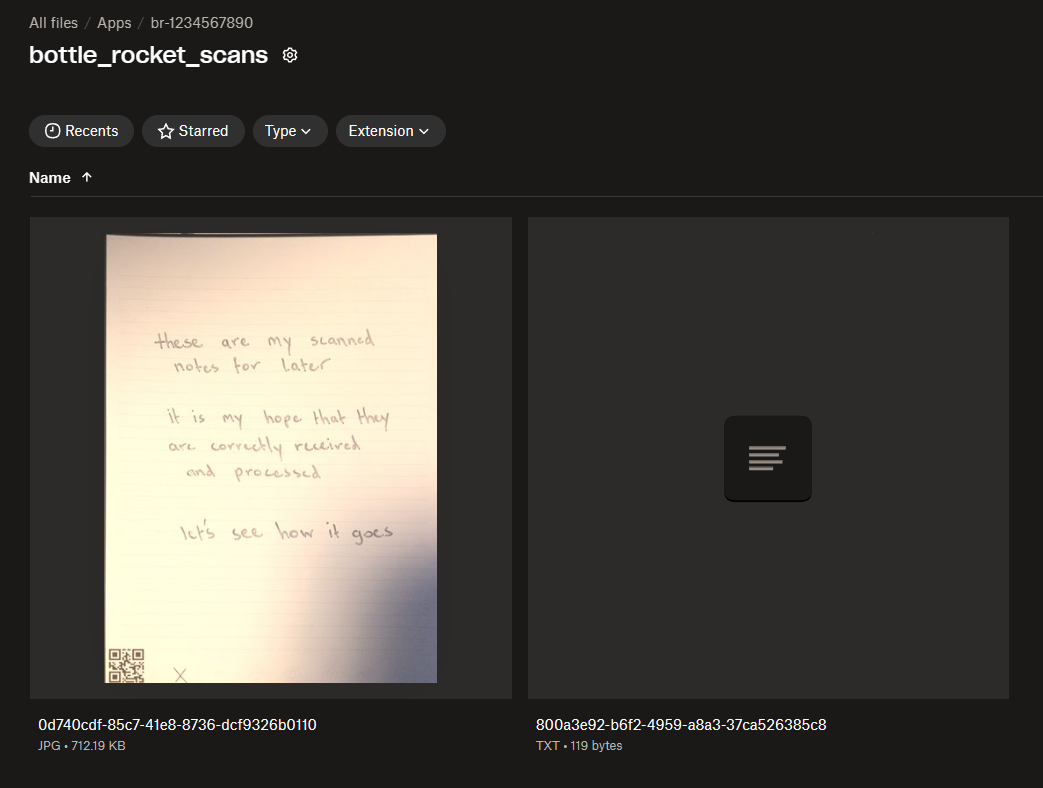1043x788 pixels.
Task: Reverse sort order with the up arrow
Action: (x=87, y=177)
